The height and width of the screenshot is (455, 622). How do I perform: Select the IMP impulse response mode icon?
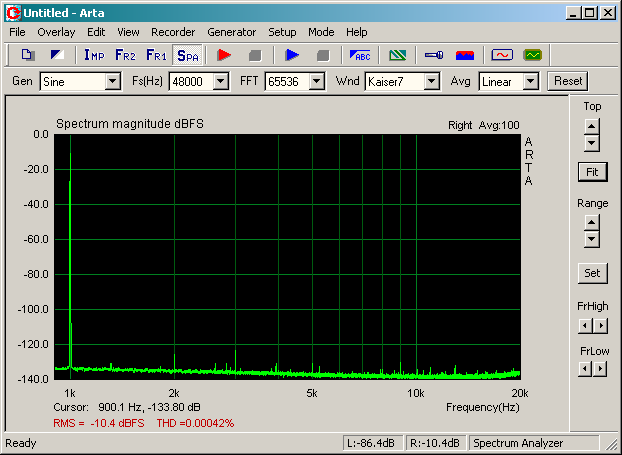click(x=94, y=55)
